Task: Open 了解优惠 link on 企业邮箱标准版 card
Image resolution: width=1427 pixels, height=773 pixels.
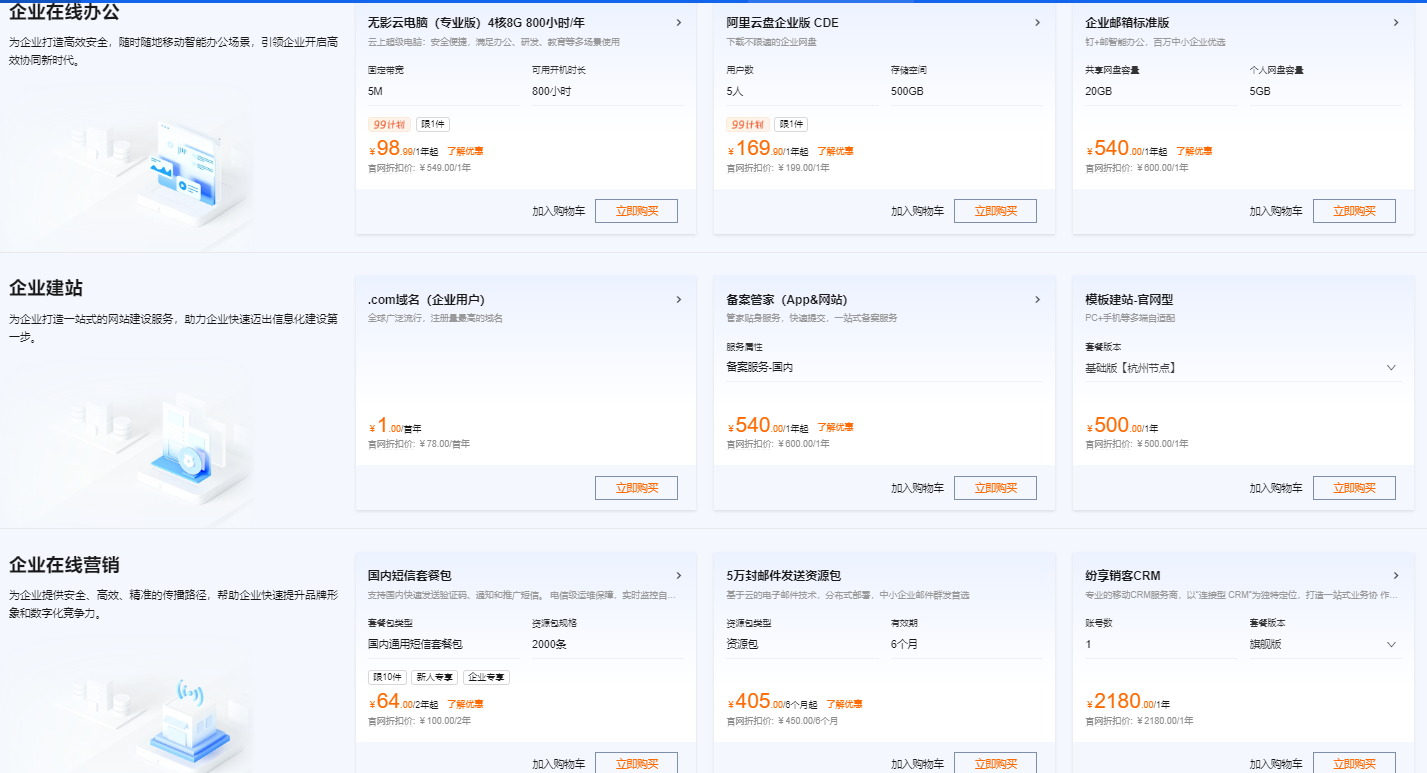Action: pos(1194,151)
